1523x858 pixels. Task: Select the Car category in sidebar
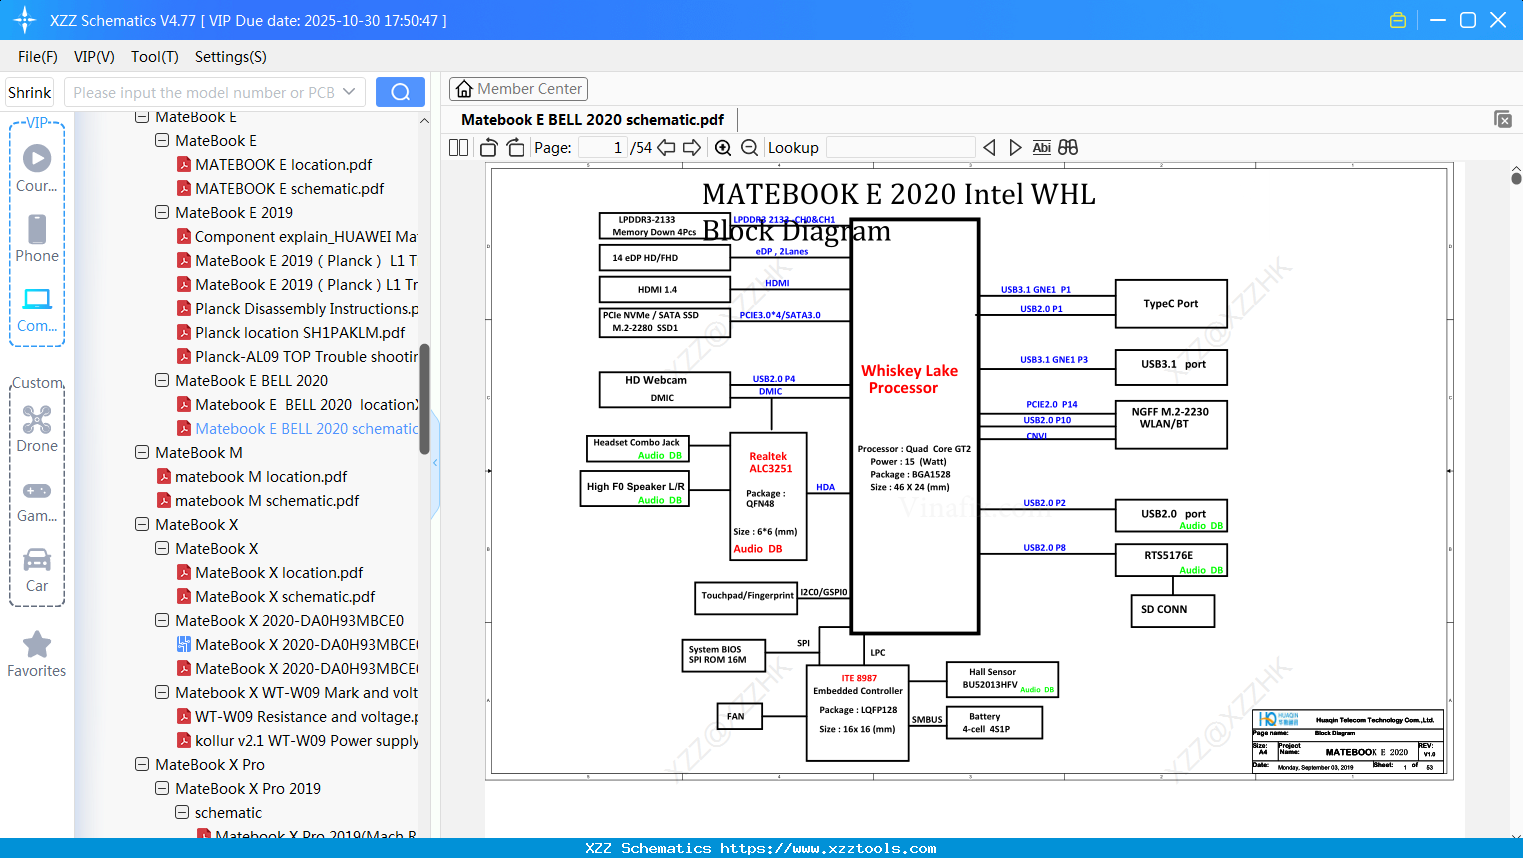pyautogui.click(x=37, y=570)
